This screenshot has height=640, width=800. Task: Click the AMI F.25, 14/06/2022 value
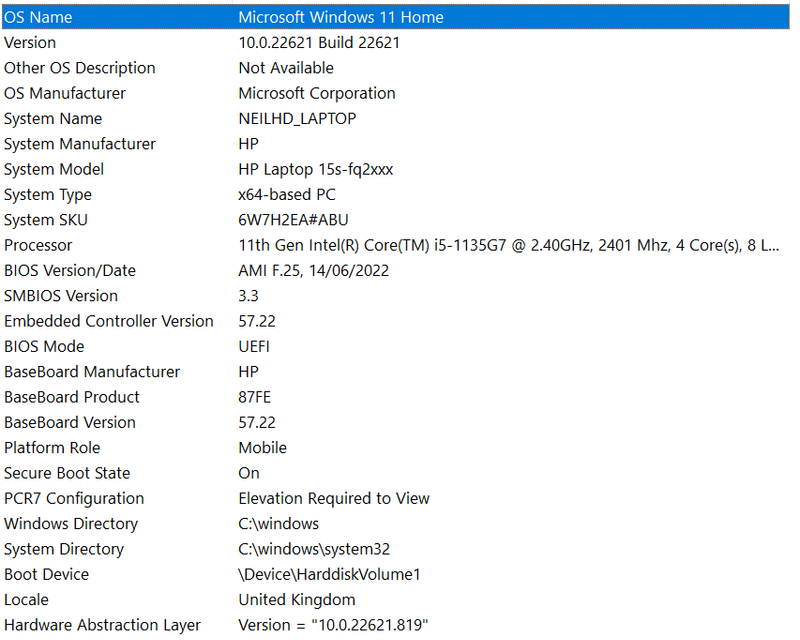[314, 270]
